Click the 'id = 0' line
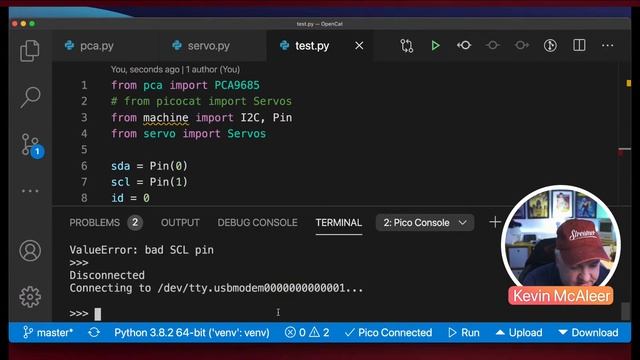Screen dimensions: 640x360 (130, 198)
